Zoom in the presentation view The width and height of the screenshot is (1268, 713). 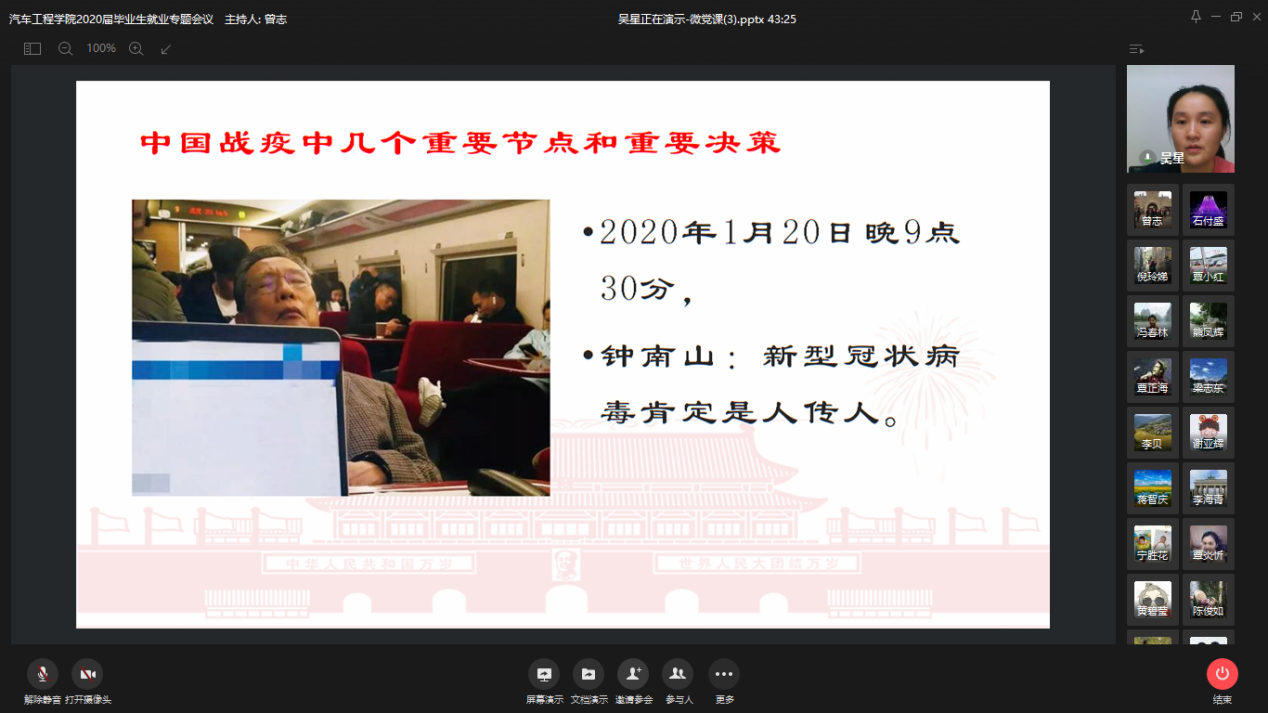136,48
